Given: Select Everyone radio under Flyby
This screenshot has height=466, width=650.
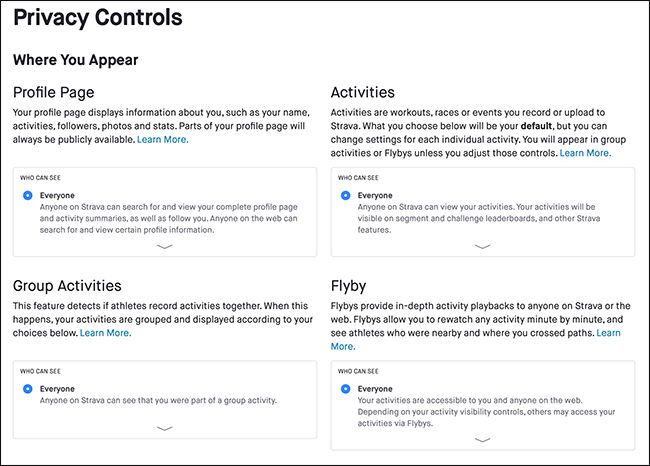Looking at the screenshot, I should click(345, 389).
